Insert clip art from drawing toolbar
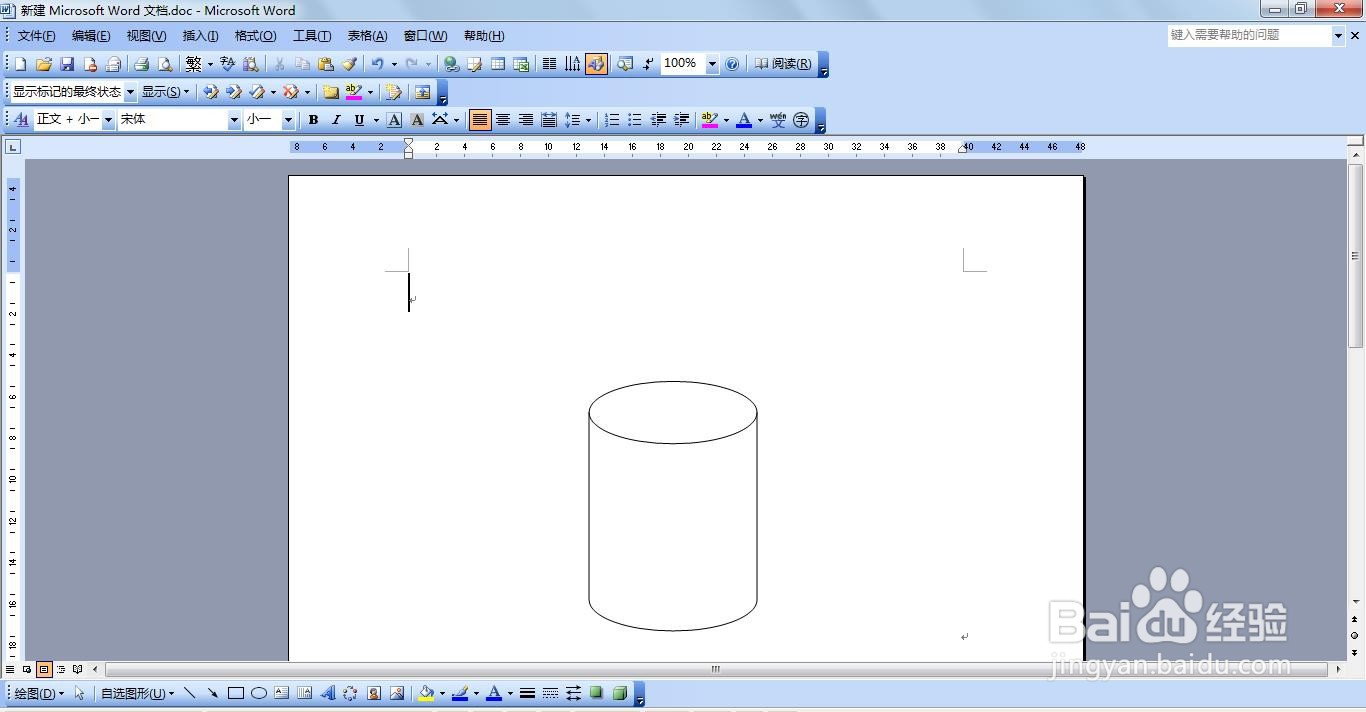This screenshot has width=1366, height=712. (x=374, y=693)
